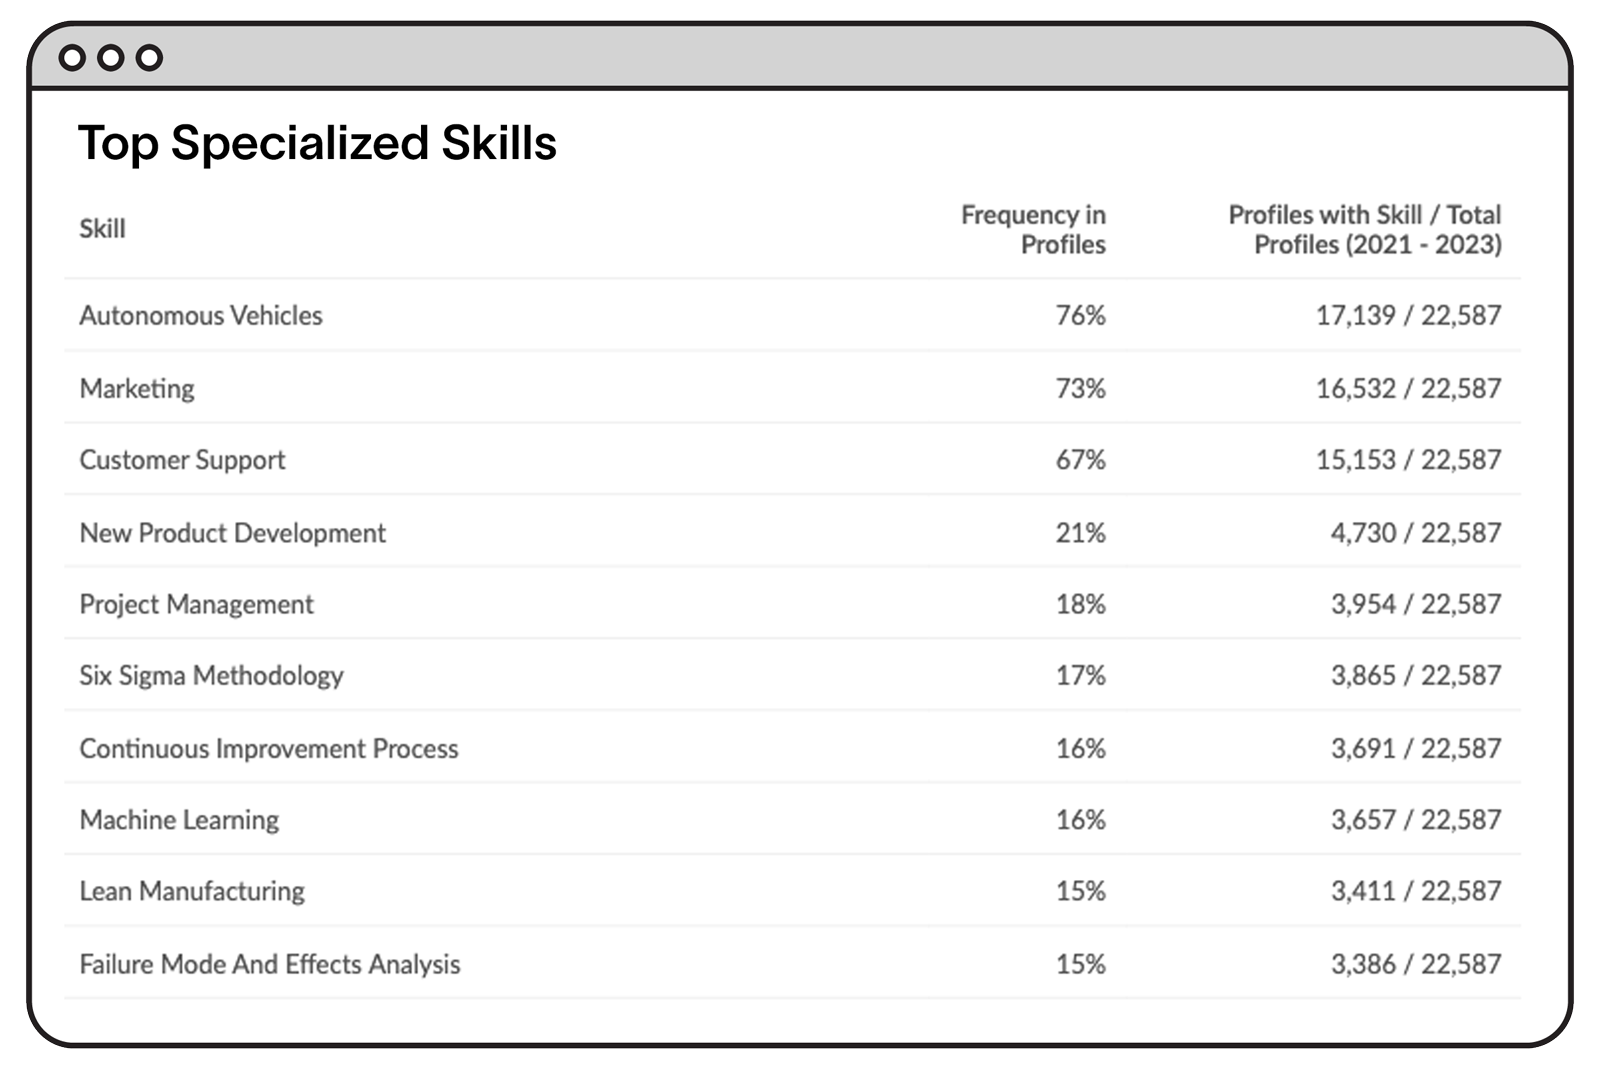Click the Marketing skill name

point(137,388)
